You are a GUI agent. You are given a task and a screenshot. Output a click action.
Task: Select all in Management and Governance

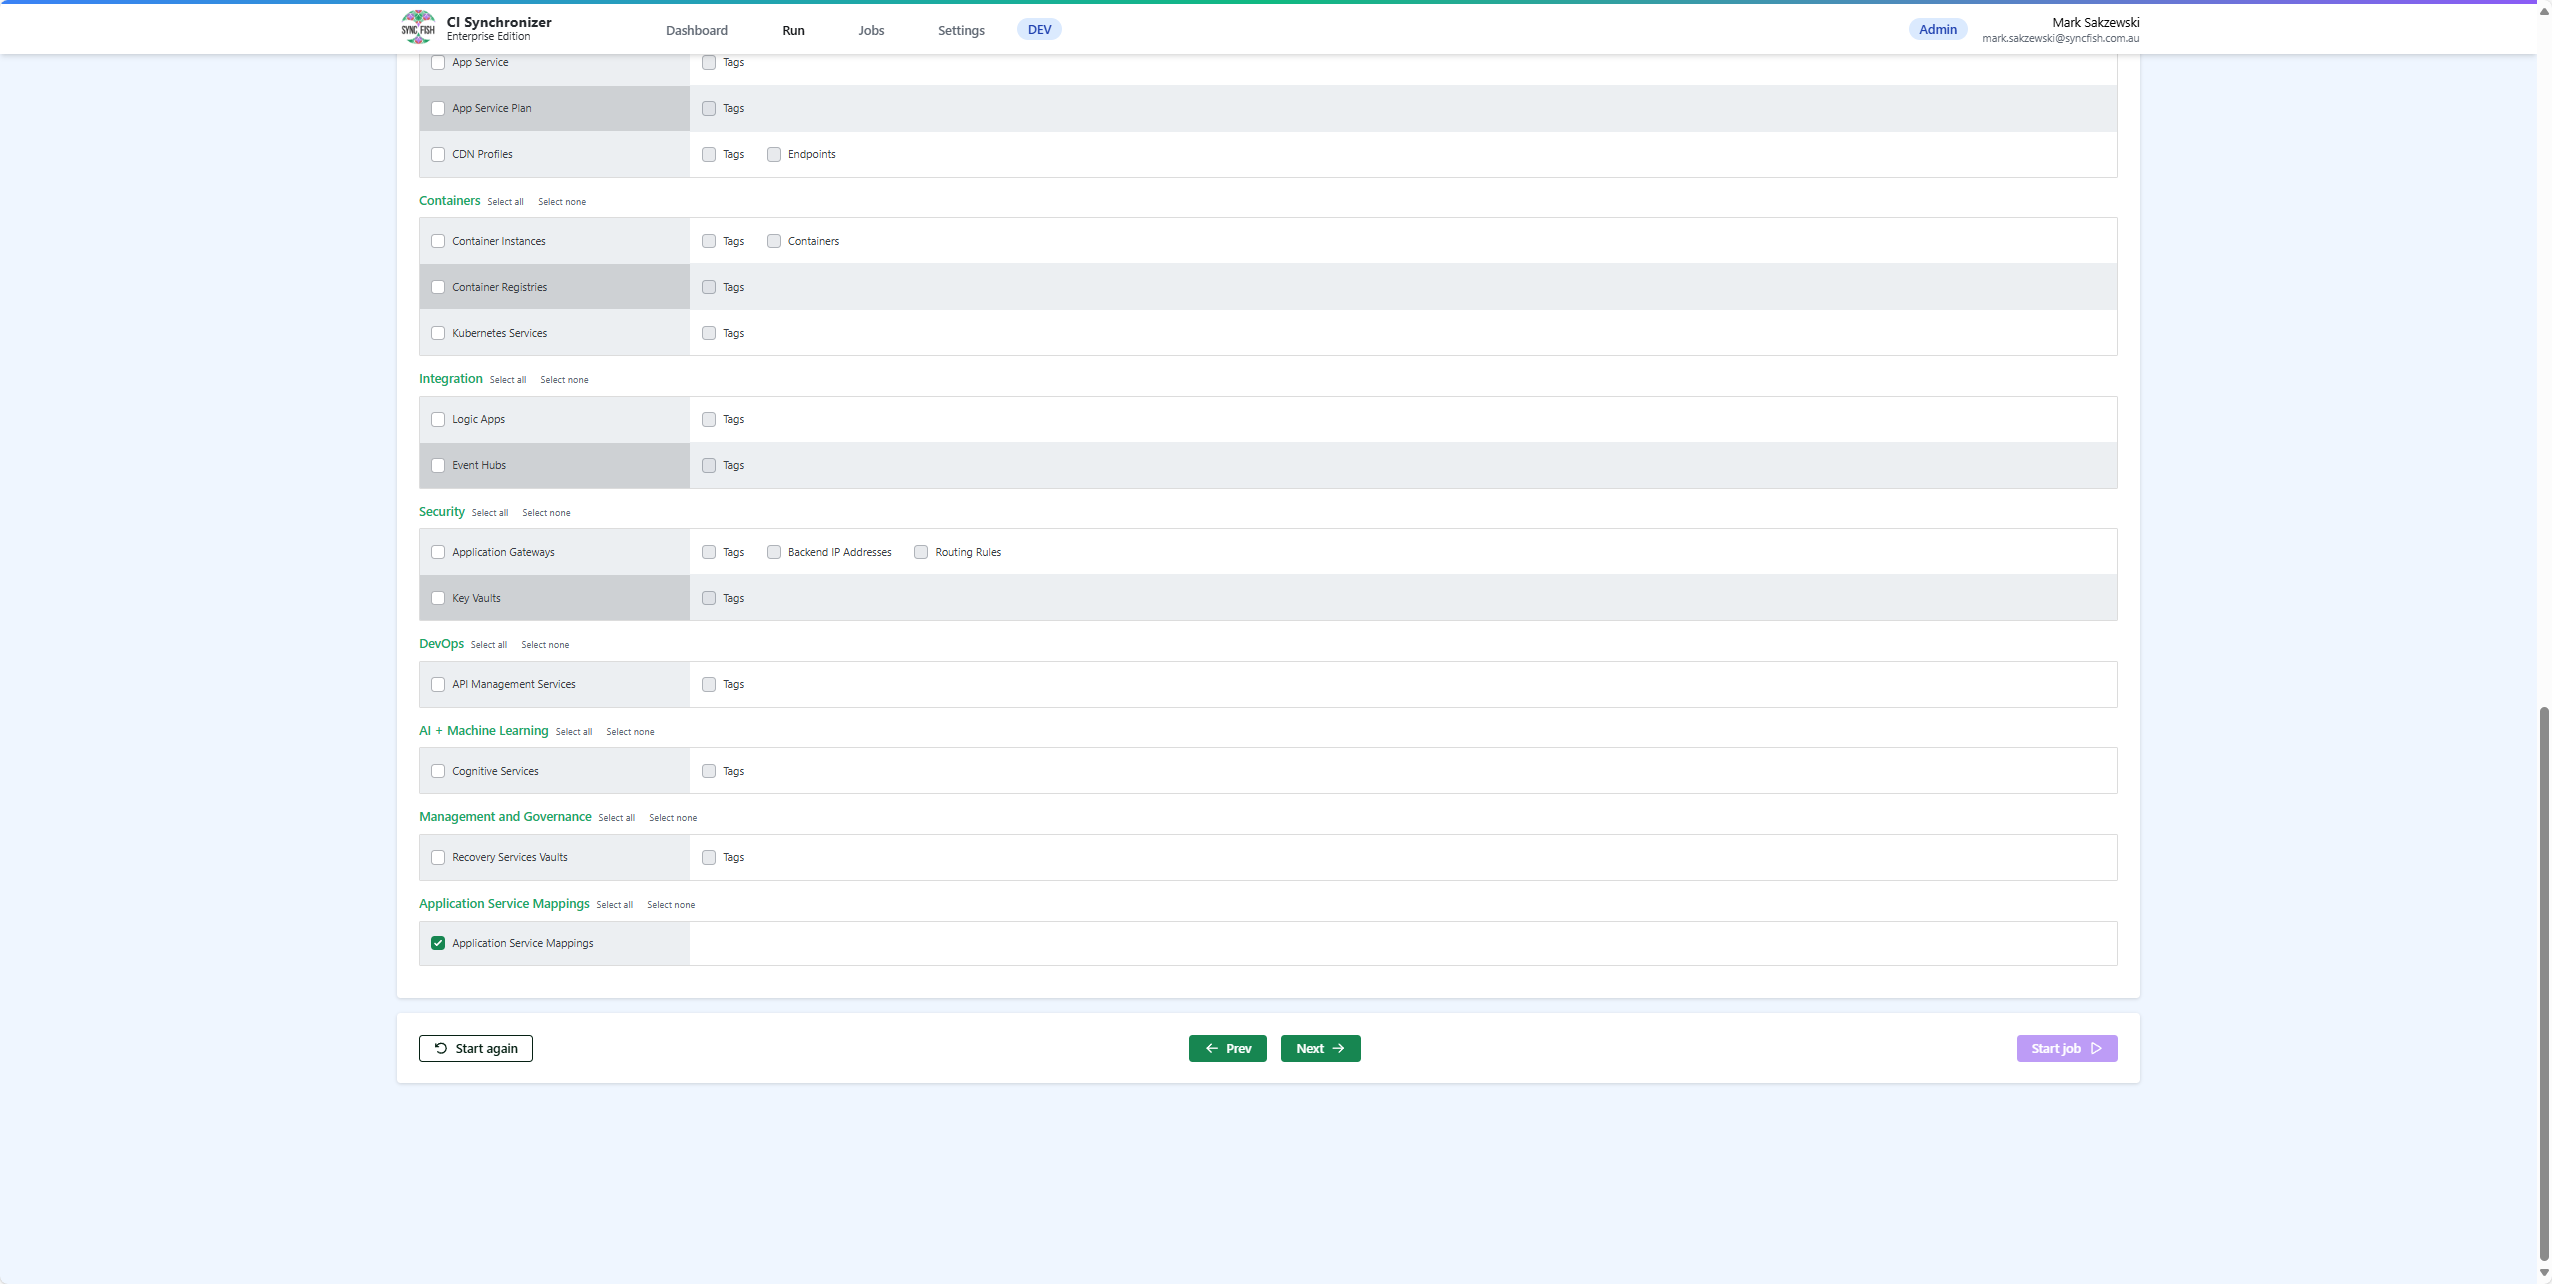coord(617,818)
